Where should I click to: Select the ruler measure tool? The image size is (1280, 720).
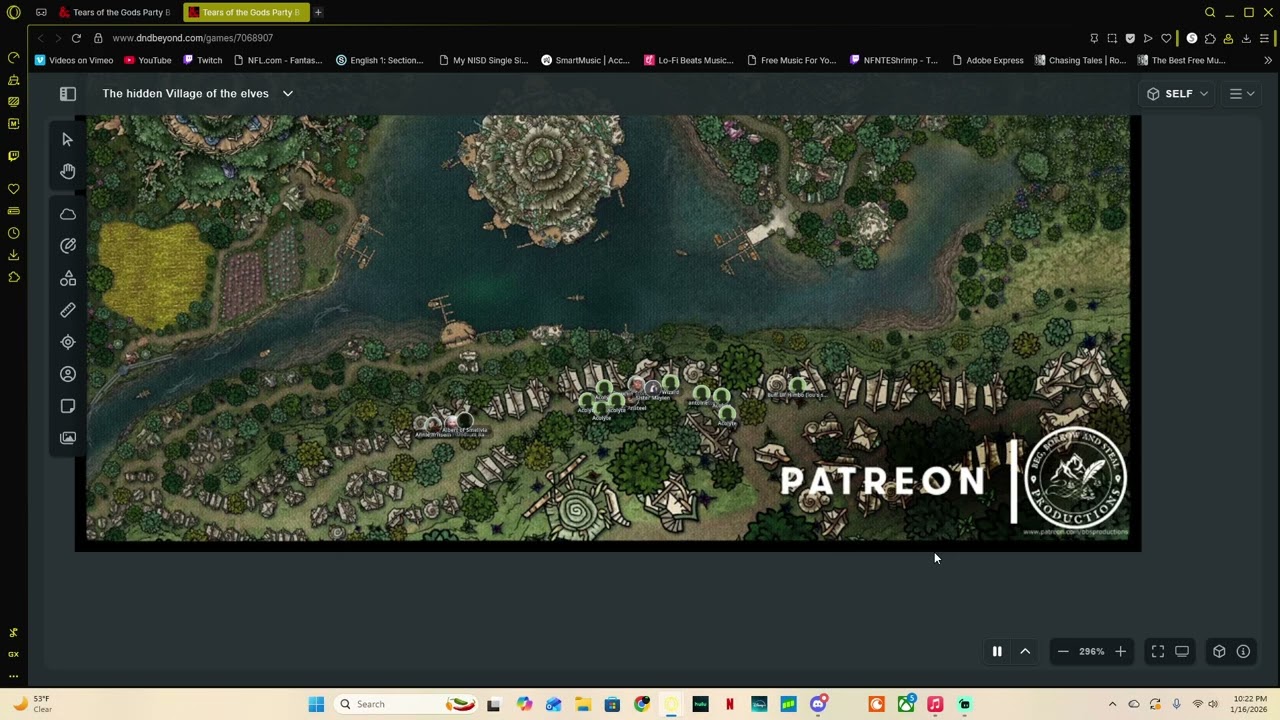(x=68, y=310)
